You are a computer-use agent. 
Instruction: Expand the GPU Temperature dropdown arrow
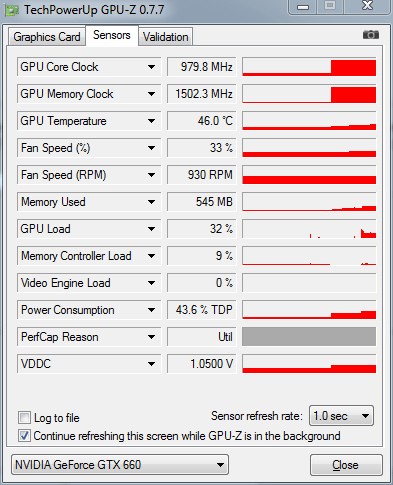click(x=151, y=121)
